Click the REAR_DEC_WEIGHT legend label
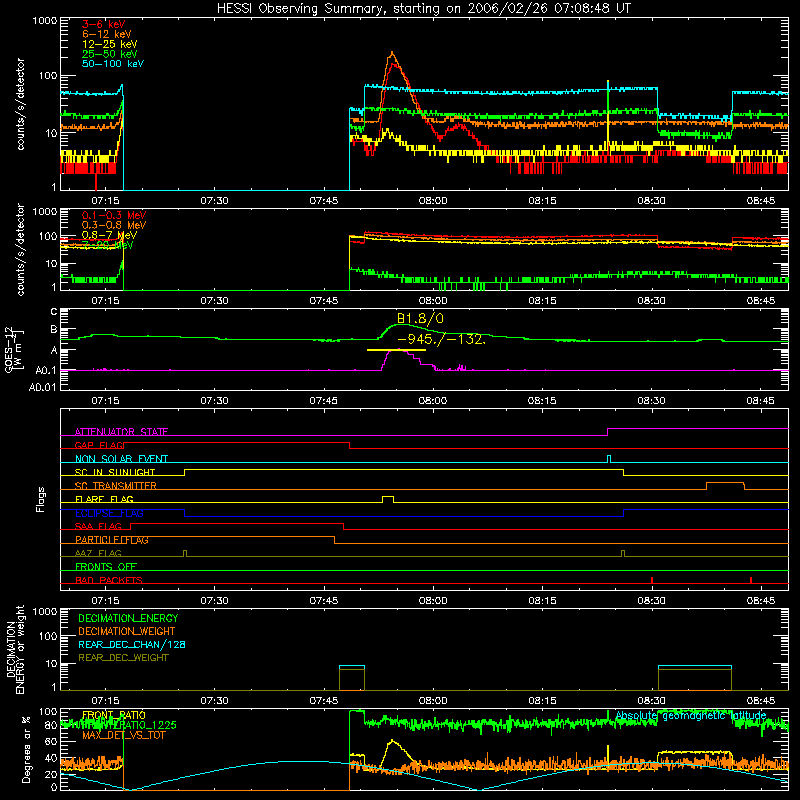Screen dimensions: 800x800 [123, 658]
